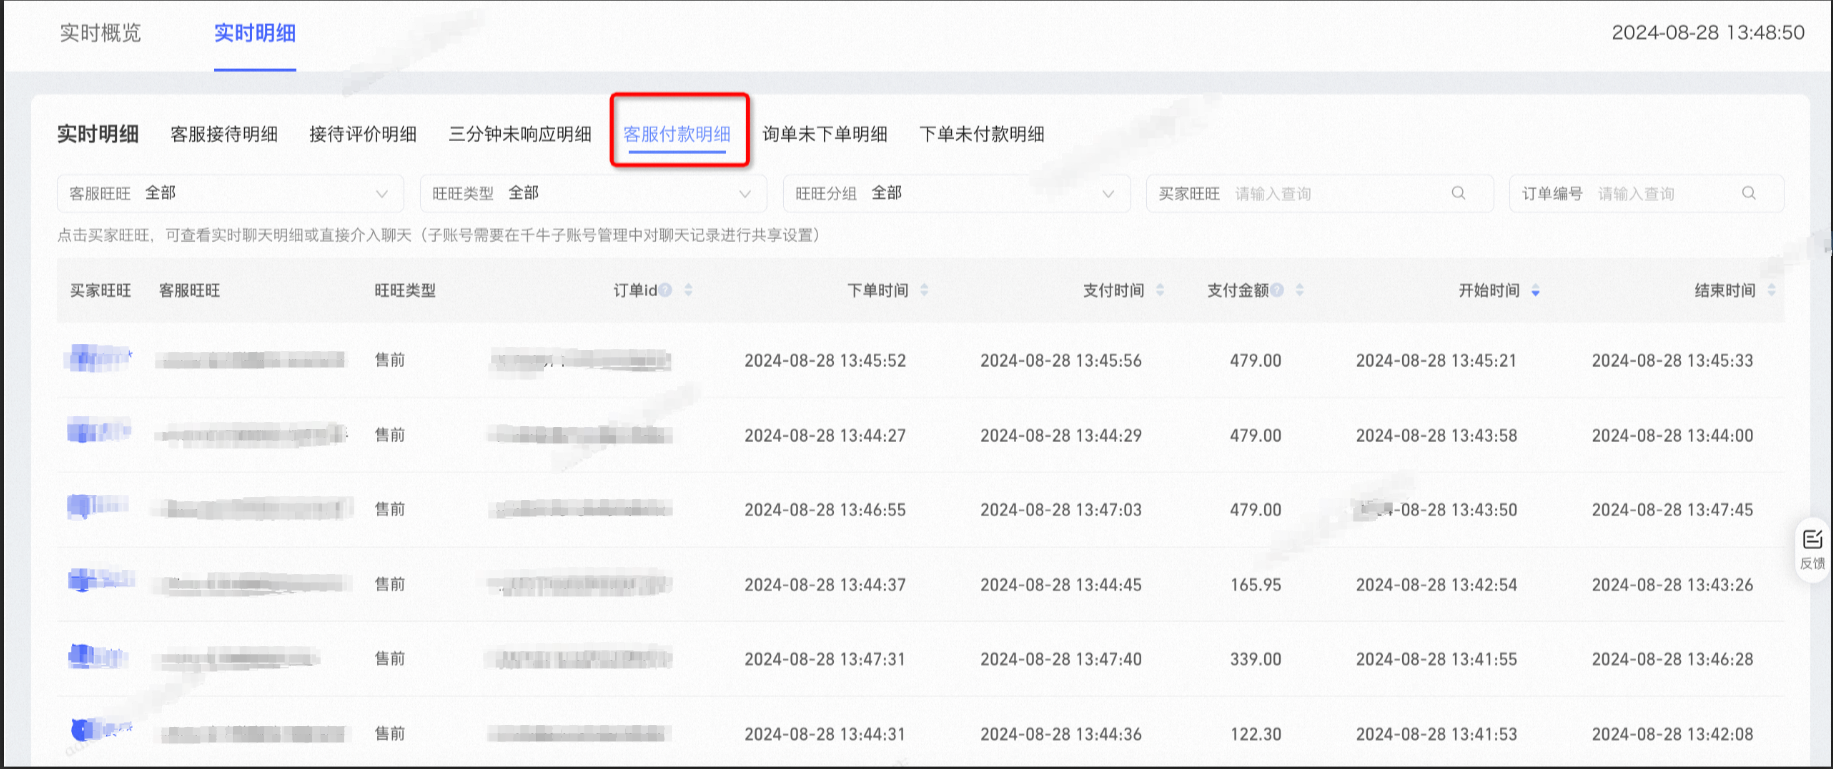The image size is (1833, 769).
Task: Open the 反馈 feedback button
Action: [1812, 550]
